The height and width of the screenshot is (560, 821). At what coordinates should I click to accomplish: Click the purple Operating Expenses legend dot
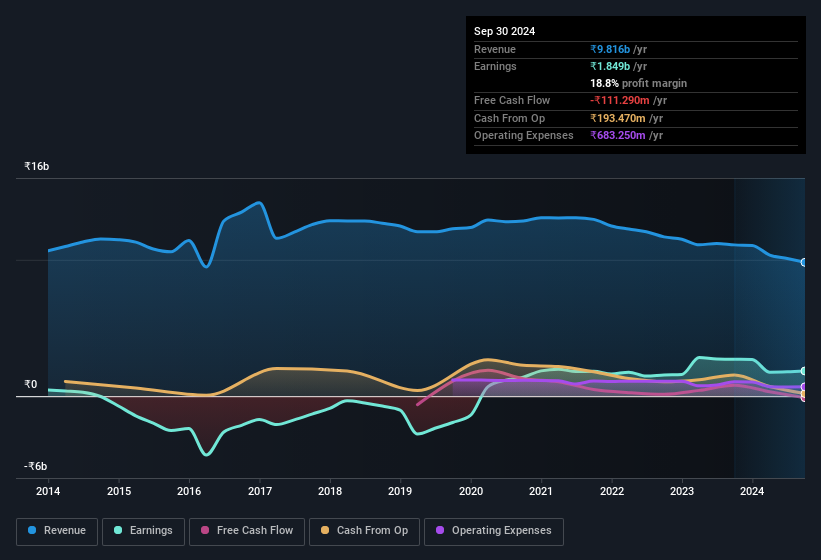click(440, 530)
